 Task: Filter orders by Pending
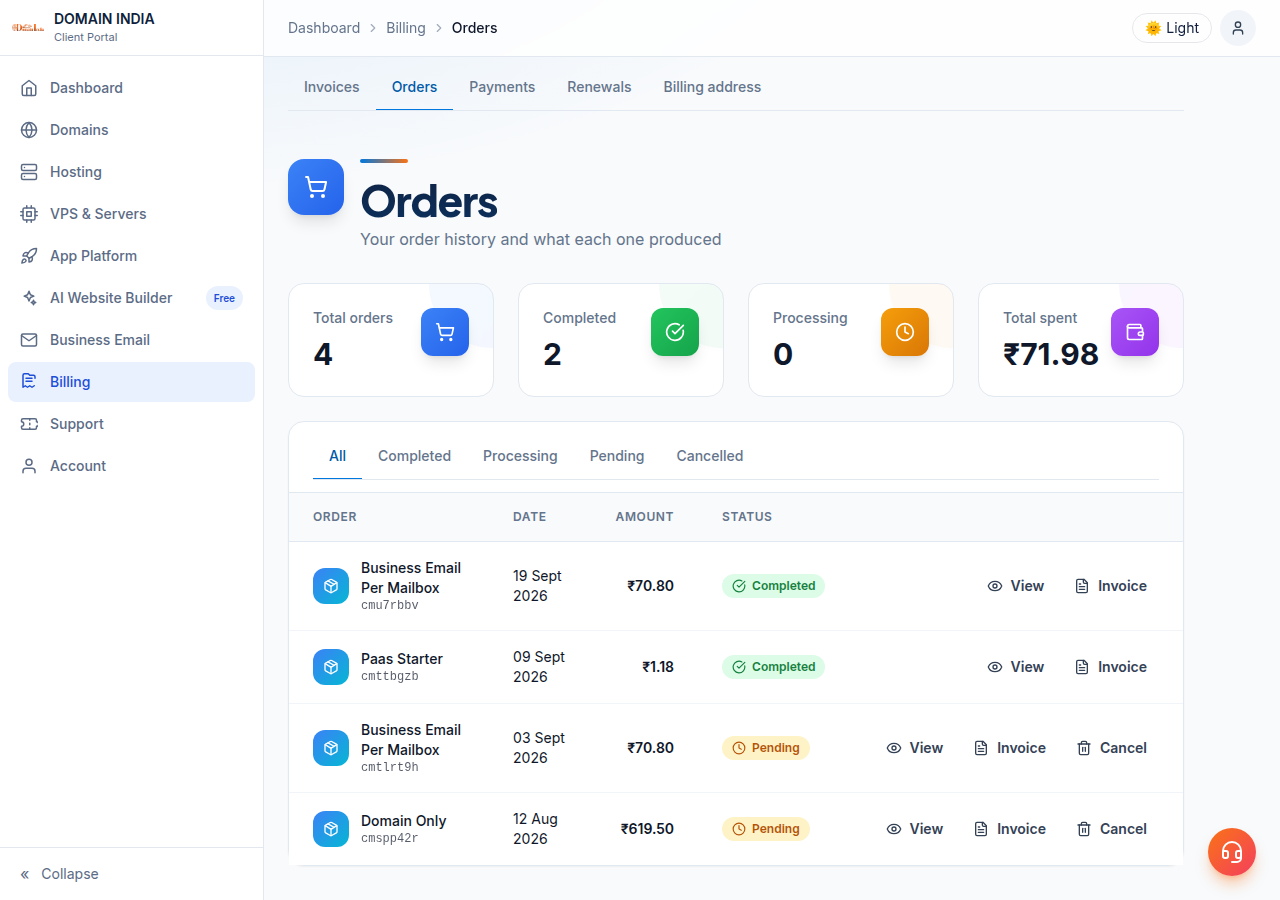pyautogui.click(x=617, y=456)
